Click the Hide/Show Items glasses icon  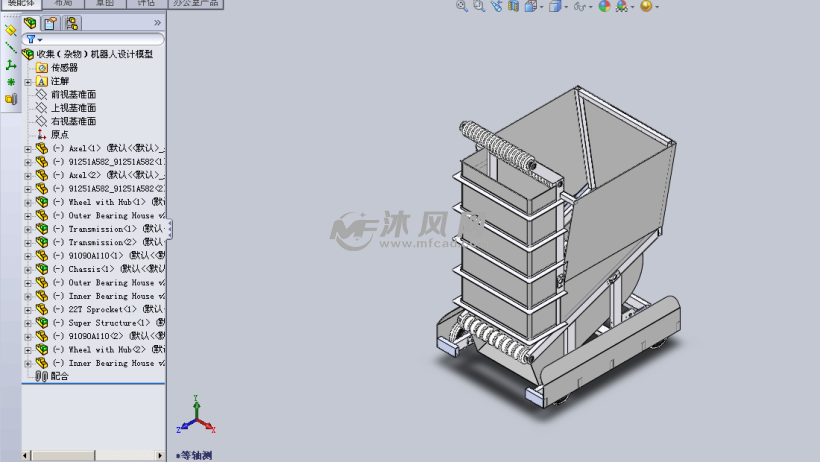pos(579,6)
